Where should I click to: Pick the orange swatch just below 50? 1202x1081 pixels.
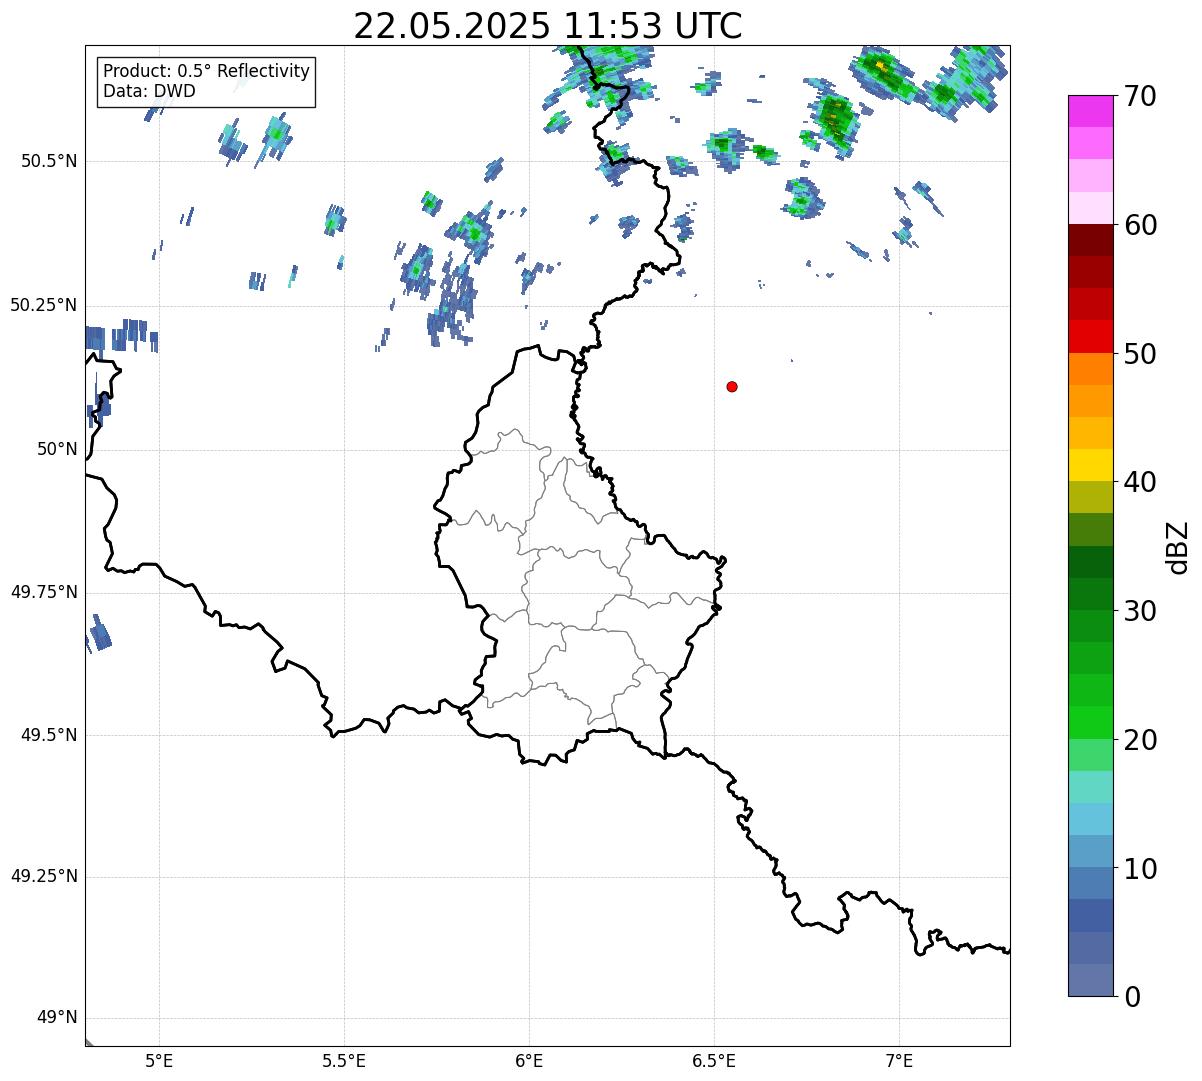coord(1092,369)
